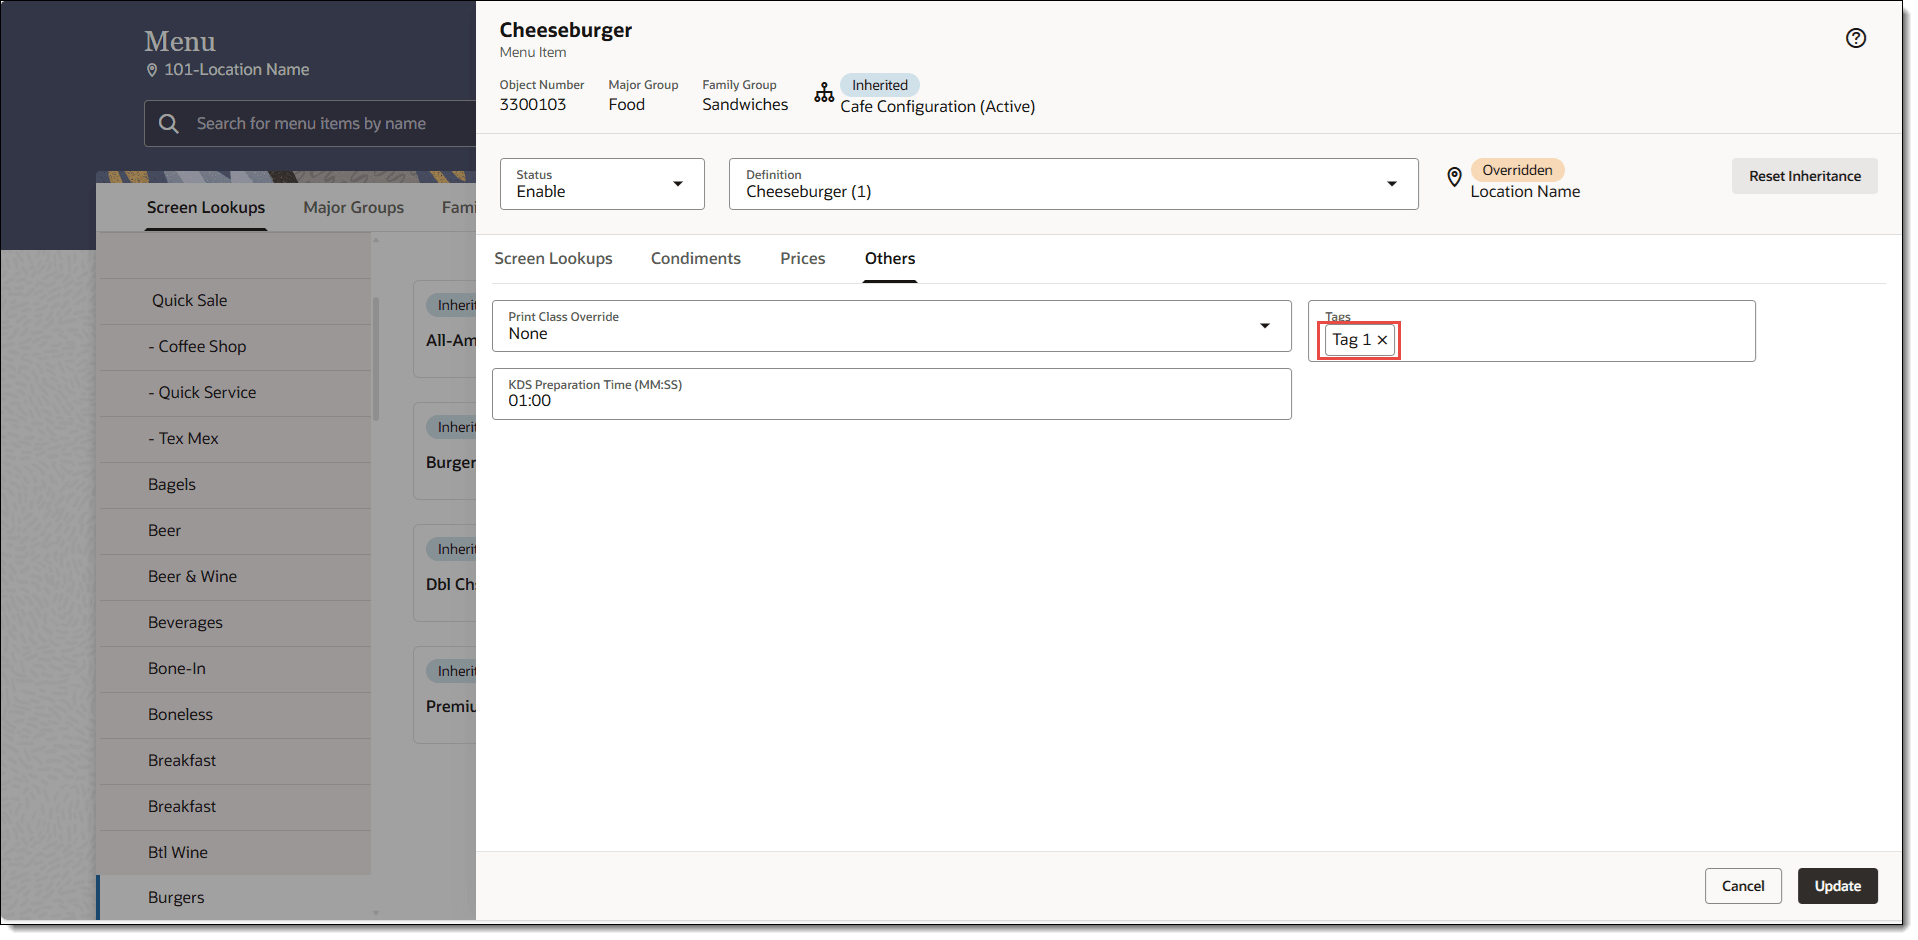Select Boneless in the list
The width and height of the screenshot is (1918, 940).
234,714
